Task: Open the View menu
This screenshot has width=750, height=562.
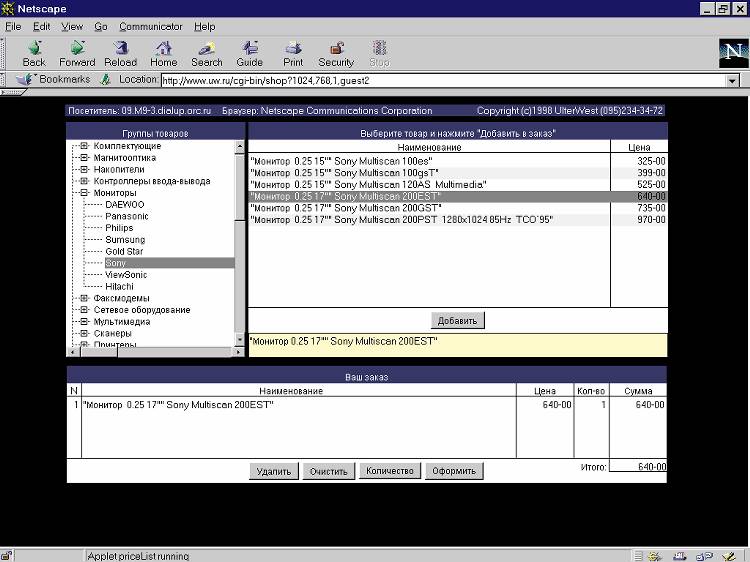Action: pyautogui.click(x=72, y=26)
